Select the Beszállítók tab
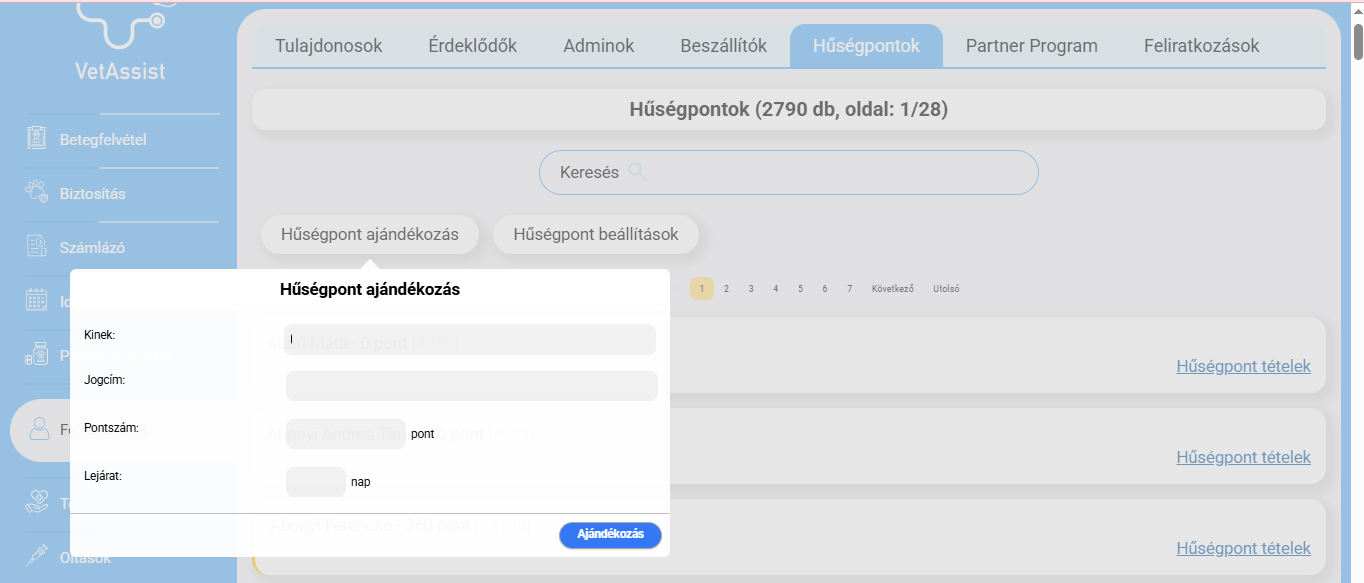Screen dimensions: 1364x583 click(x=723, y=46)
